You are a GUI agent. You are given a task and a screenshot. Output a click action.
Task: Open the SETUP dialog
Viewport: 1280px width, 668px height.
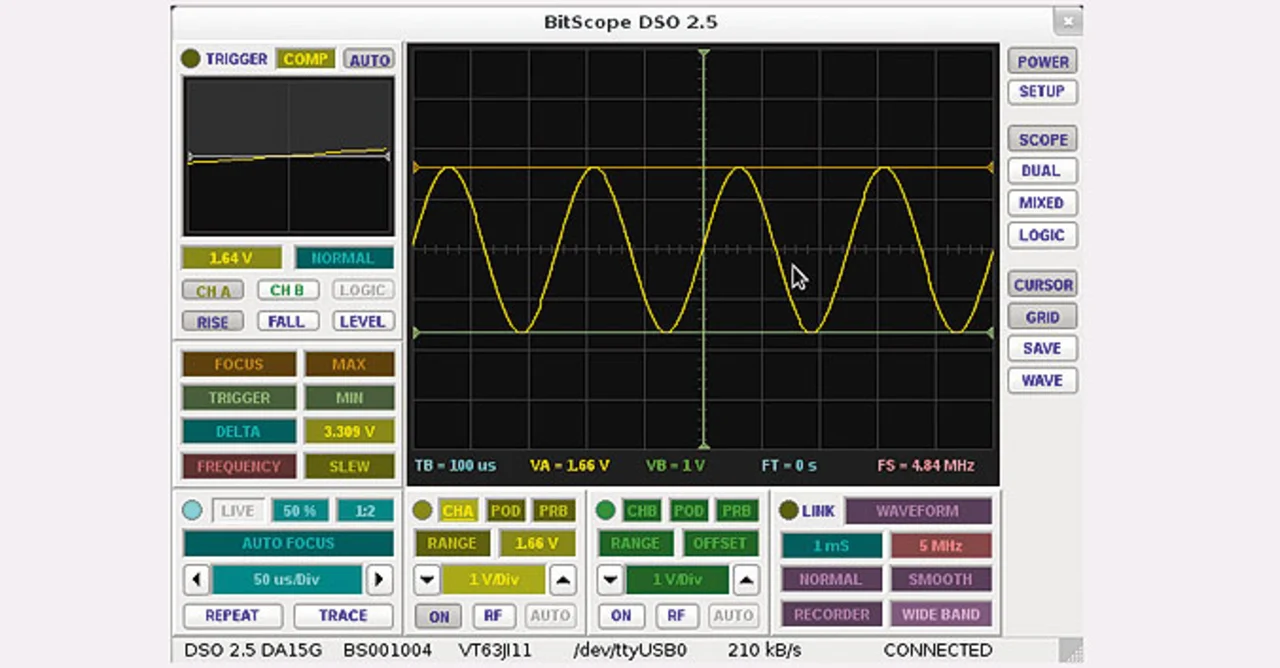point(1042,91)
